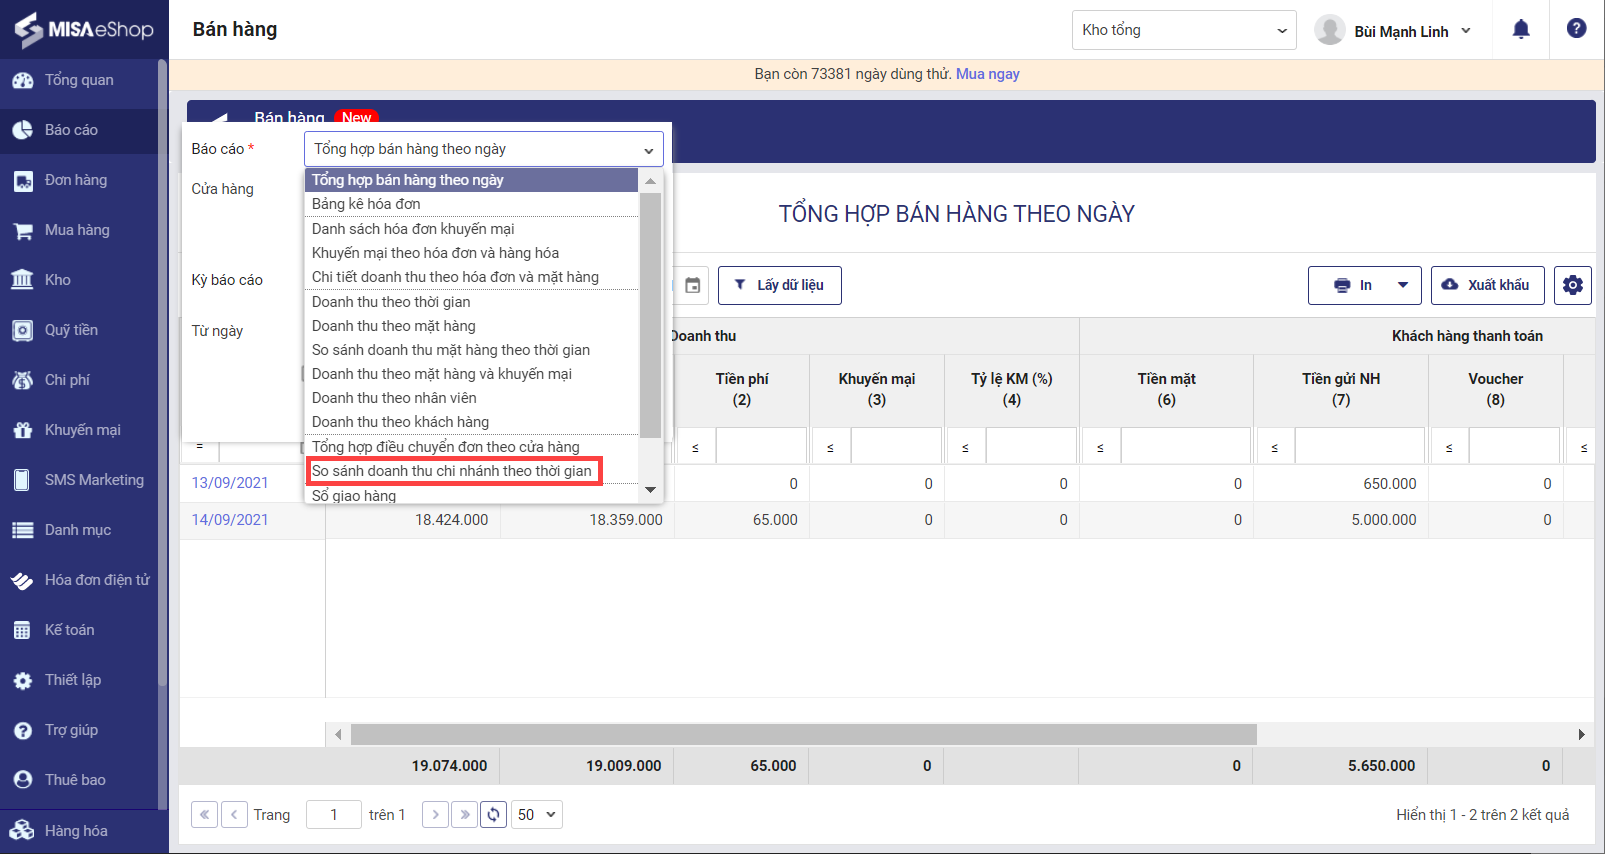Go to the last page arrow
The width and height of the screenshot is (1605, 854).
tap(464, 814)
